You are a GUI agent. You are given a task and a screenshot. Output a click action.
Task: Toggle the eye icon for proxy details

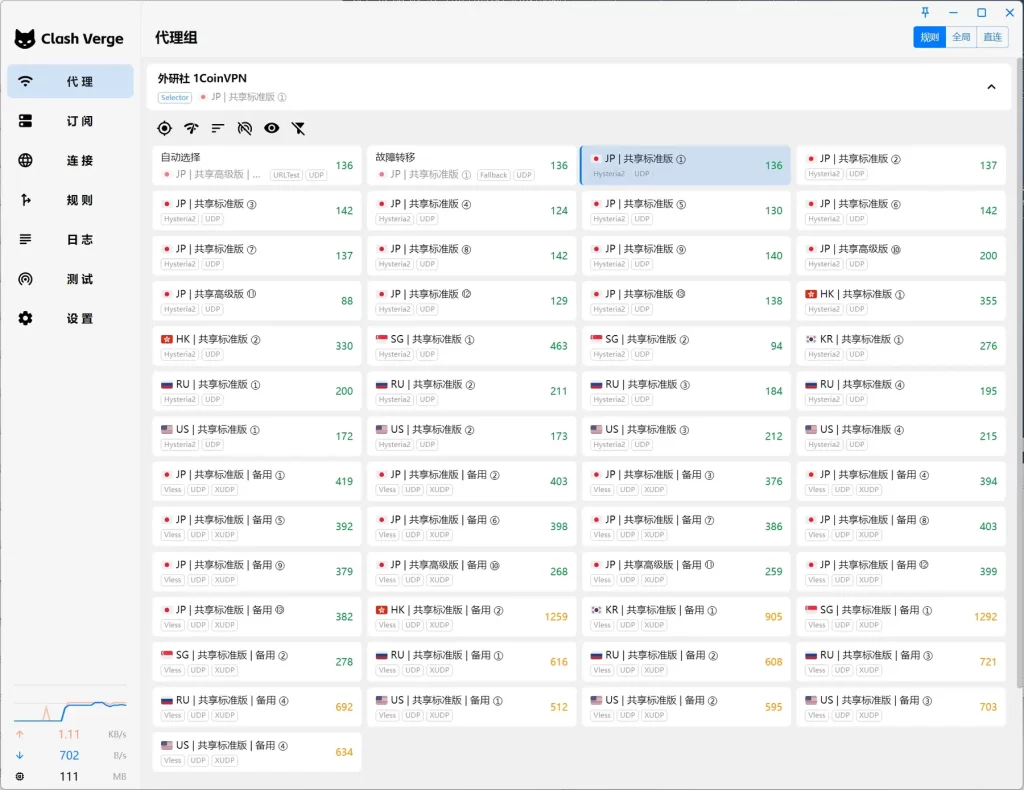click(271, 128)
